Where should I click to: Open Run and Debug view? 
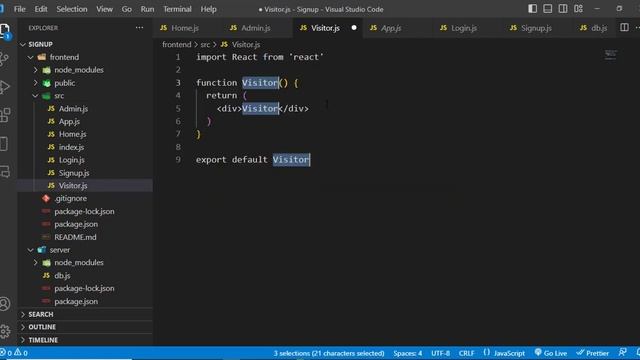pos(4,87)
